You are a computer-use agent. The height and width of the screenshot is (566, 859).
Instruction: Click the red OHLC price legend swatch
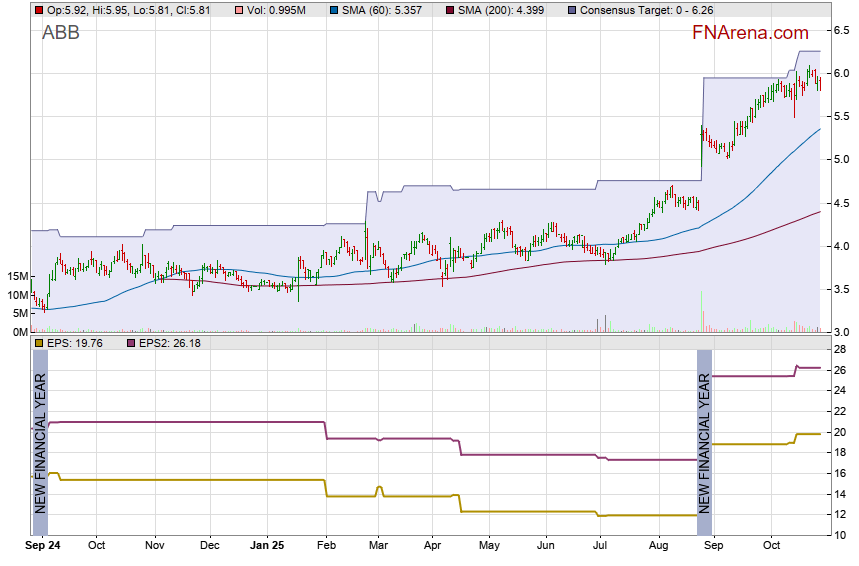(x=39, y=10)
